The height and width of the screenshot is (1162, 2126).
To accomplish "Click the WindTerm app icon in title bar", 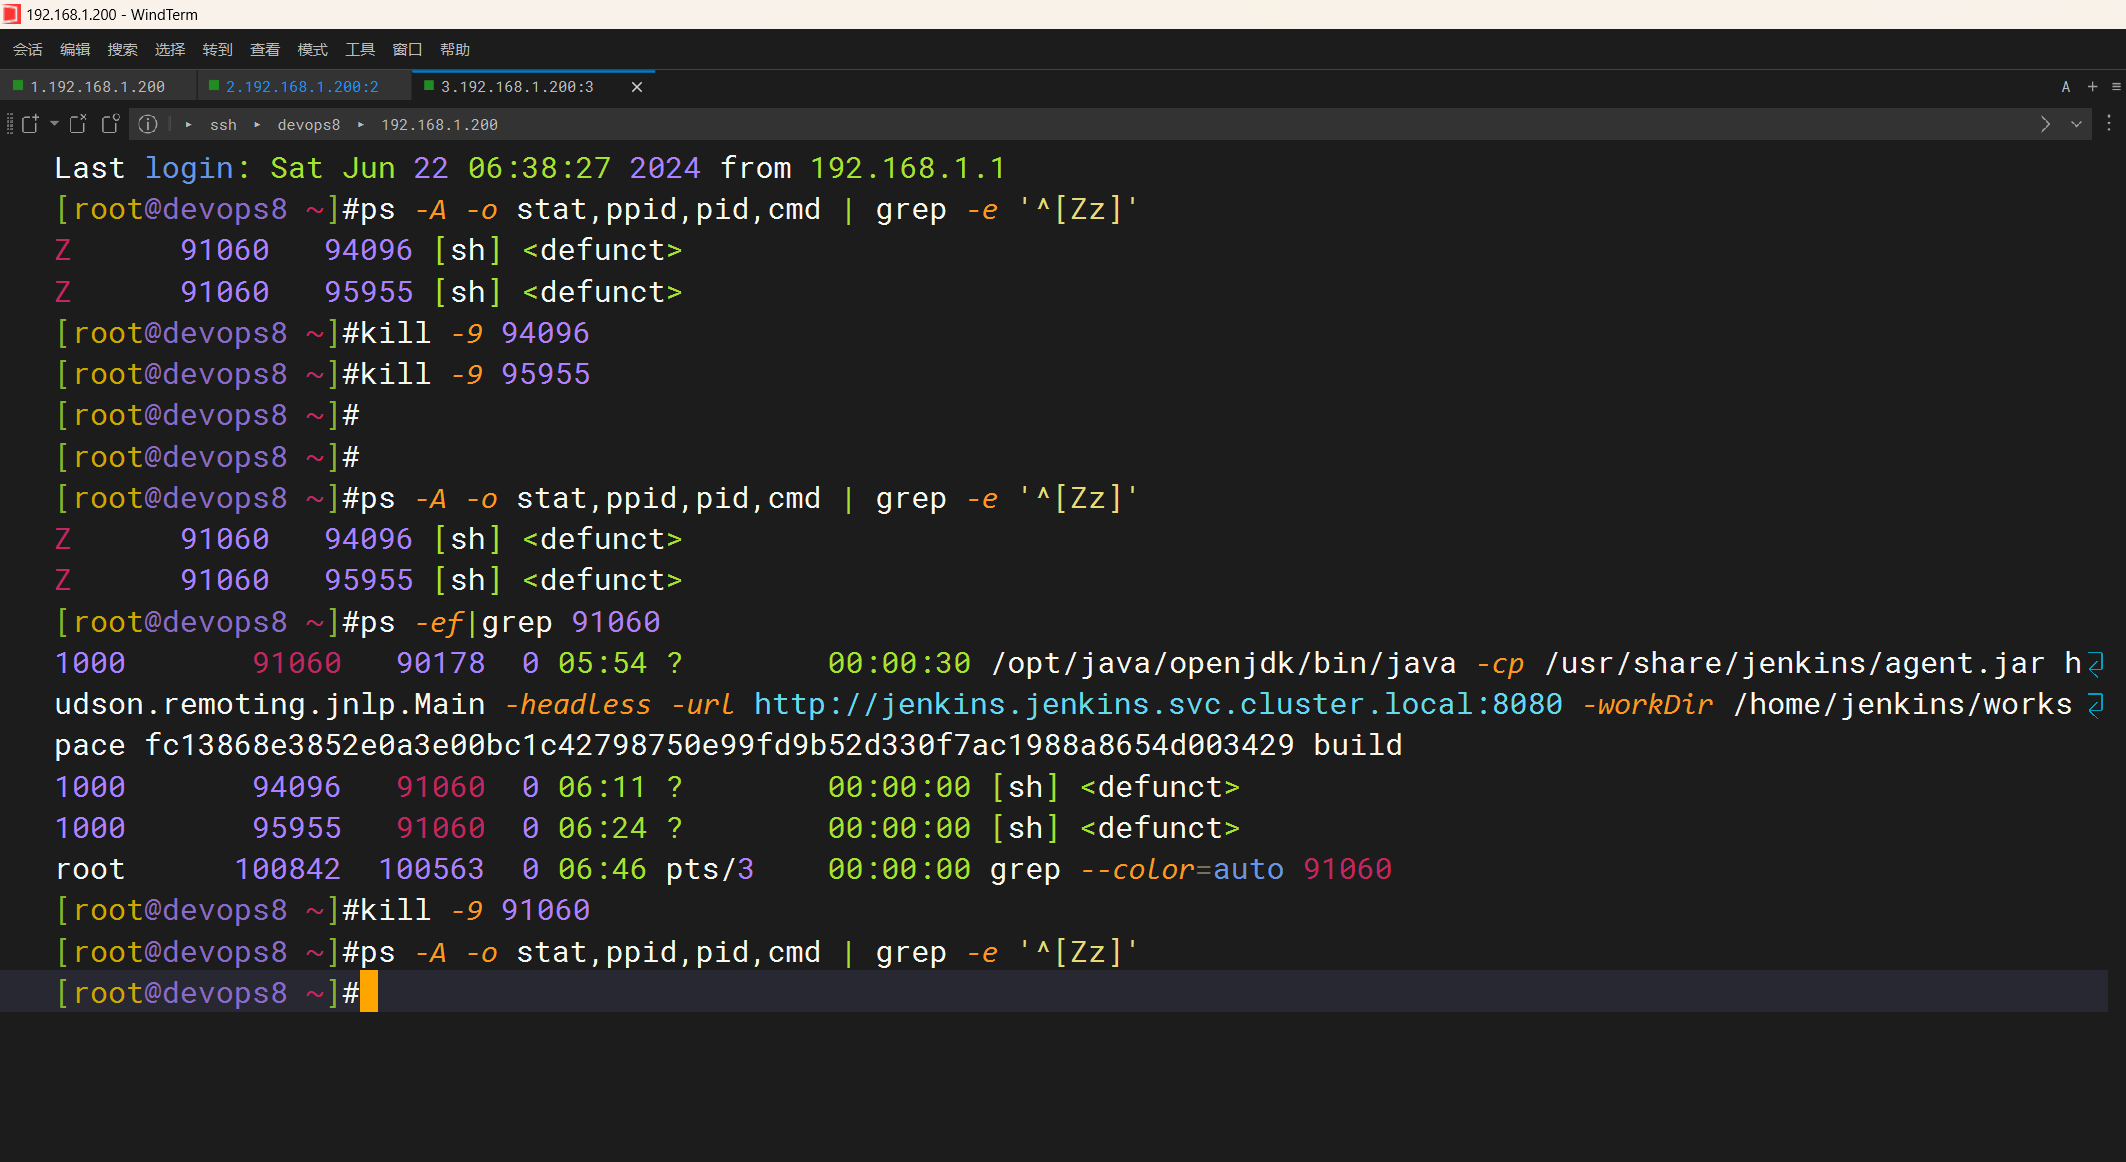I will pos(11,14).
